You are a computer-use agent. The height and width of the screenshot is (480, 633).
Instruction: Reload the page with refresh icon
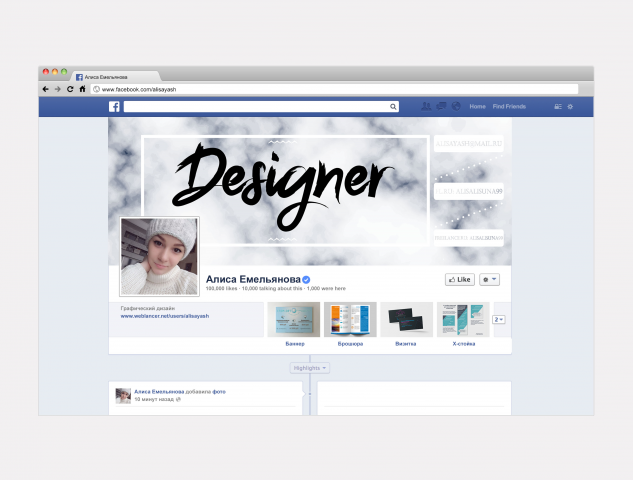coord(70,89)
